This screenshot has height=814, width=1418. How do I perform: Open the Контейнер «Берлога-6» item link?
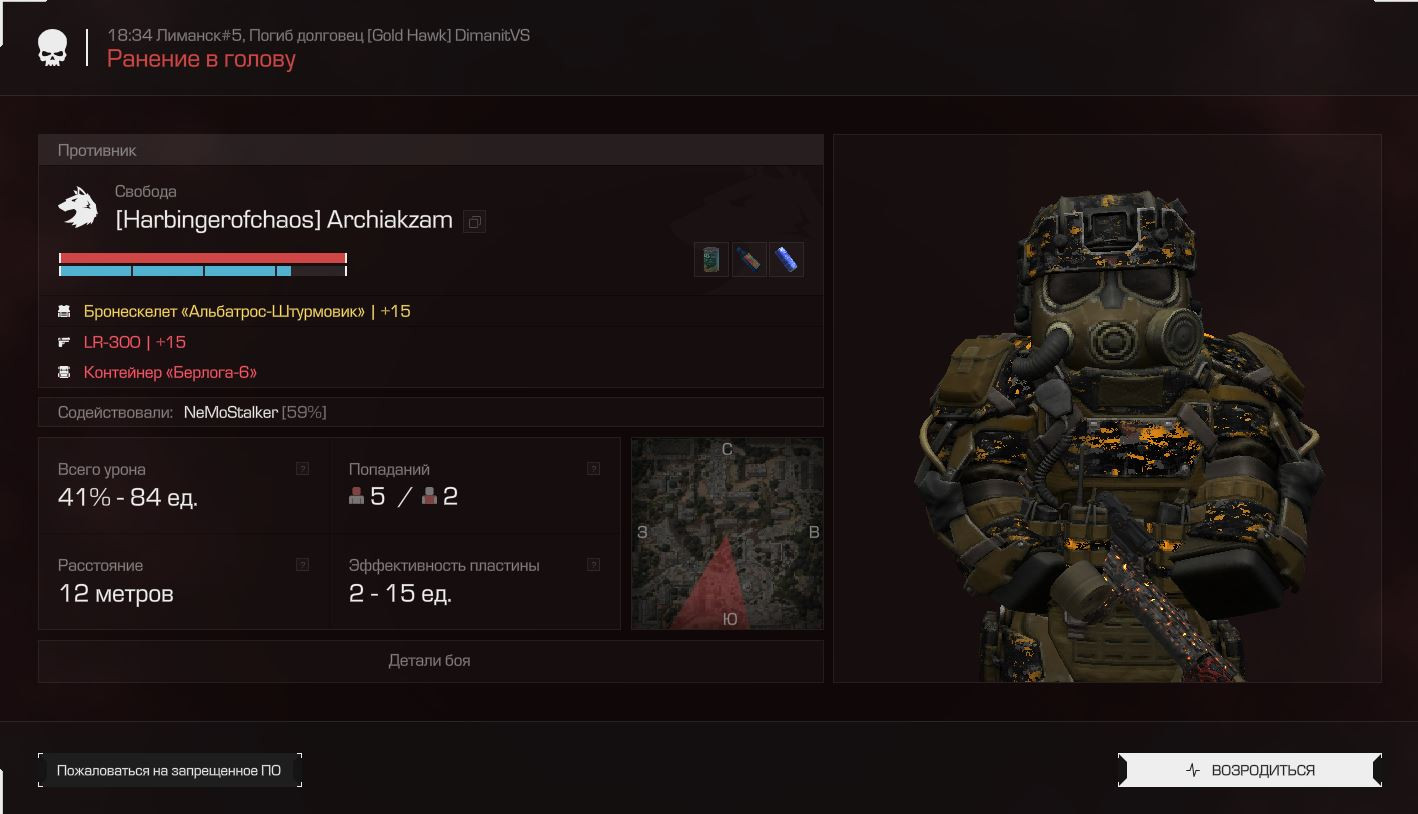coord(170,372)
